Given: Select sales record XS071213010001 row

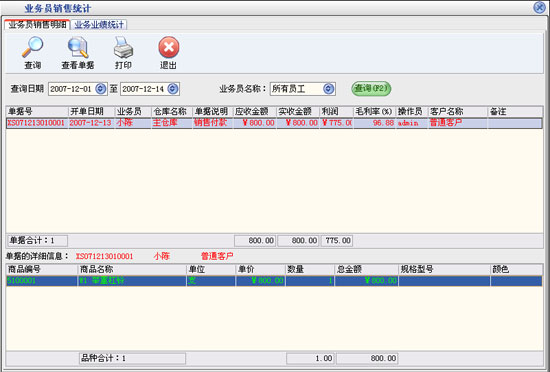Looking at the screenshot, I should (274, 123).
